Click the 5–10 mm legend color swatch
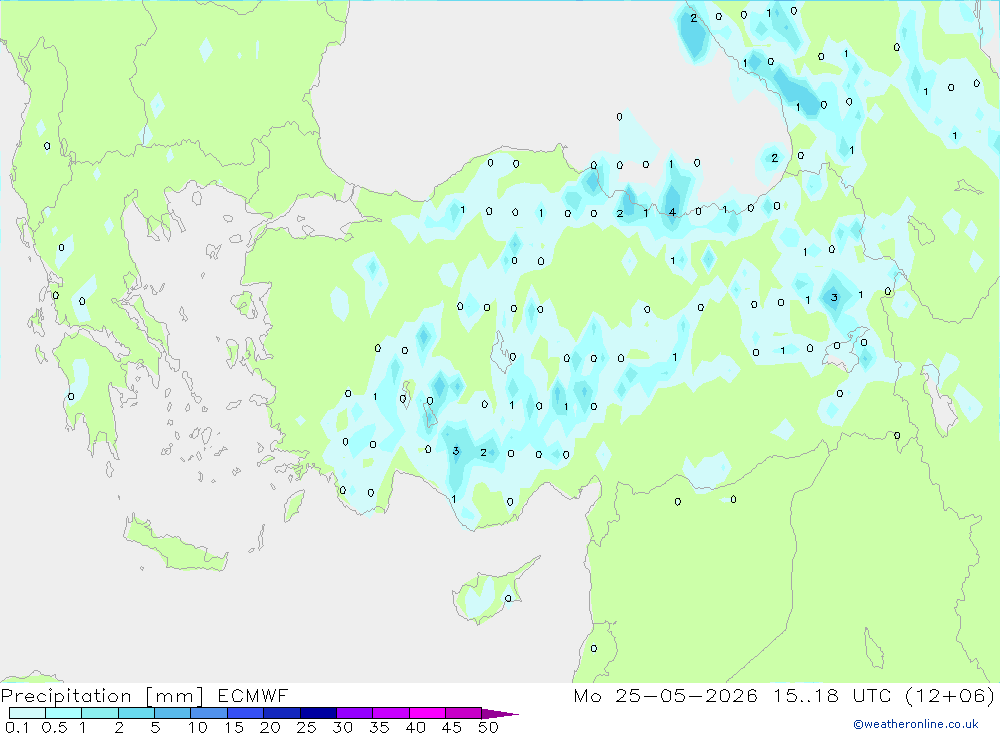The image size is (1000, 733). [173, 713]
